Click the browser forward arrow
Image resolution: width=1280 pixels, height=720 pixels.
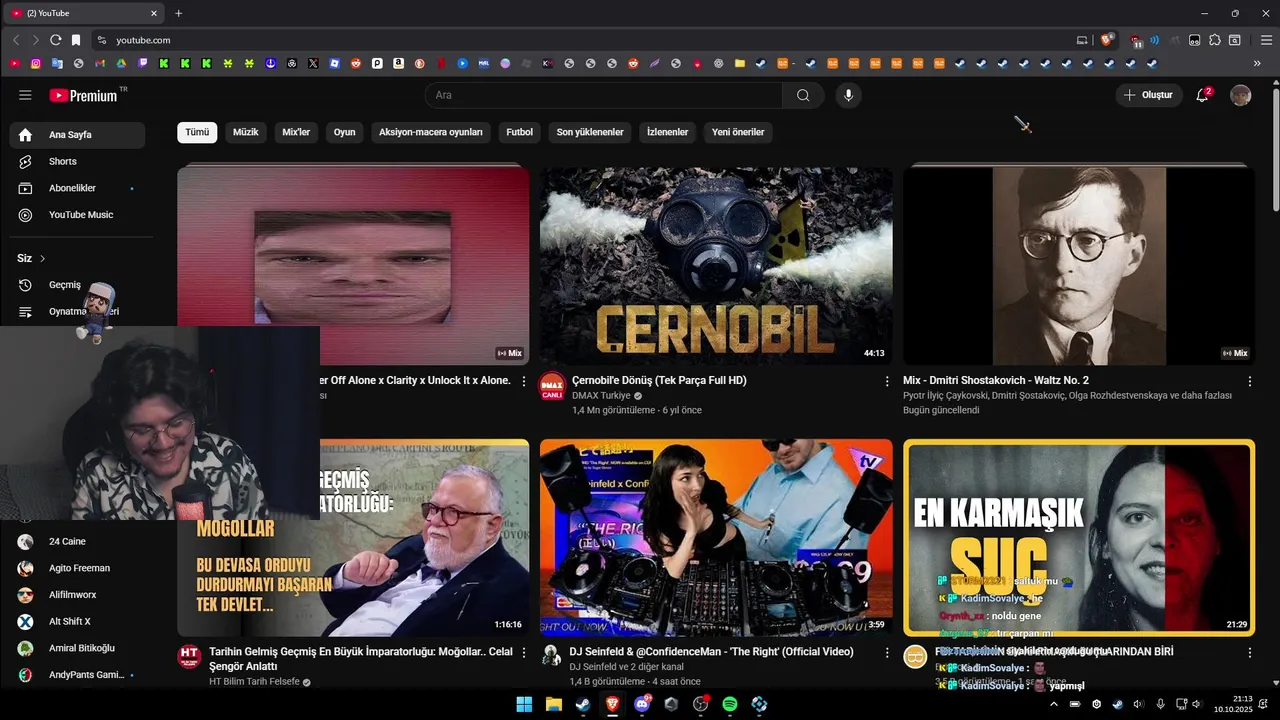pos(36,40)
